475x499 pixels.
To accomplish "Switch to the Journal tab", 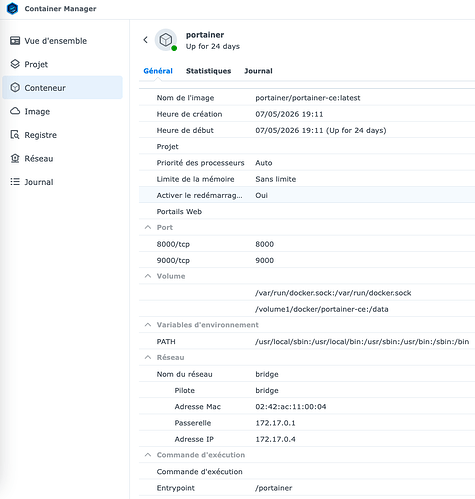I will pyautogui.click(x=258, y=71).
